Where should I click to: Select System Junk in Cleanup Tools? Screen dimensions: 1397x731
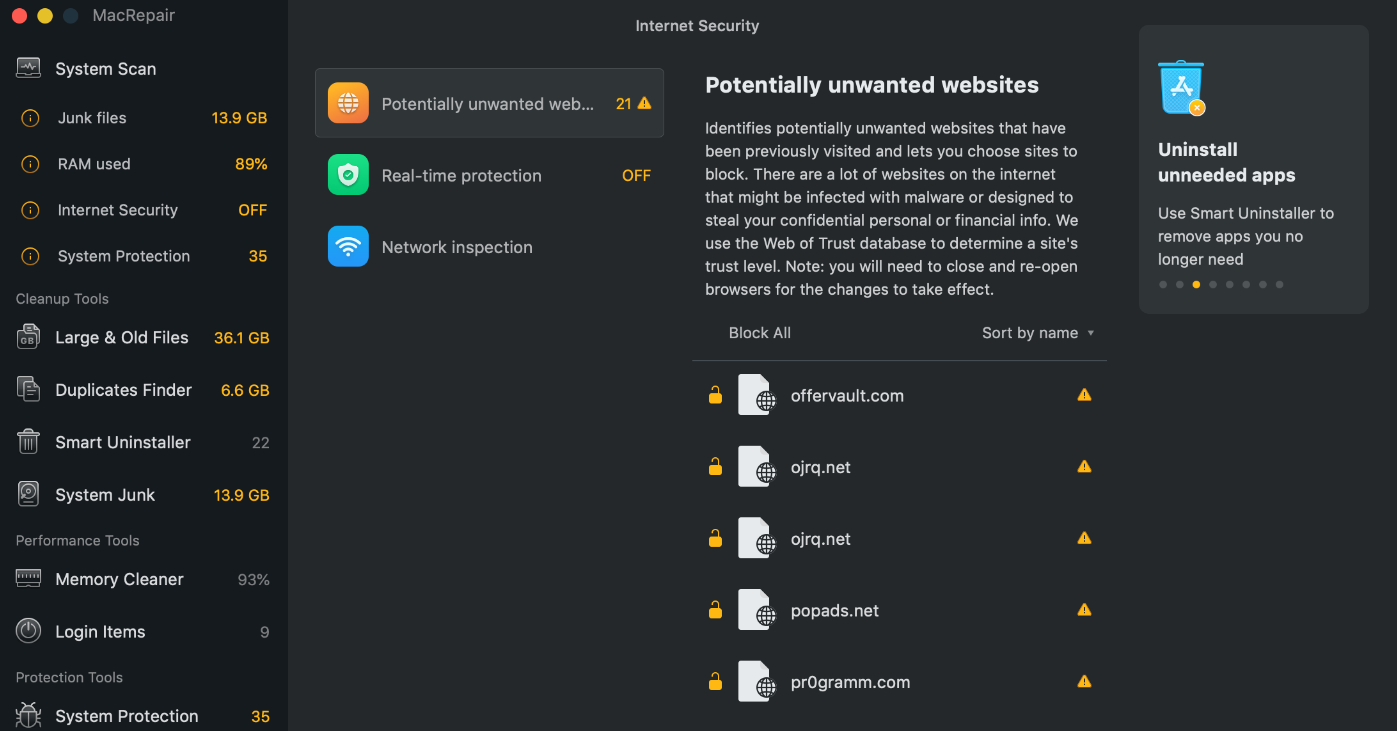pos(105,495)
